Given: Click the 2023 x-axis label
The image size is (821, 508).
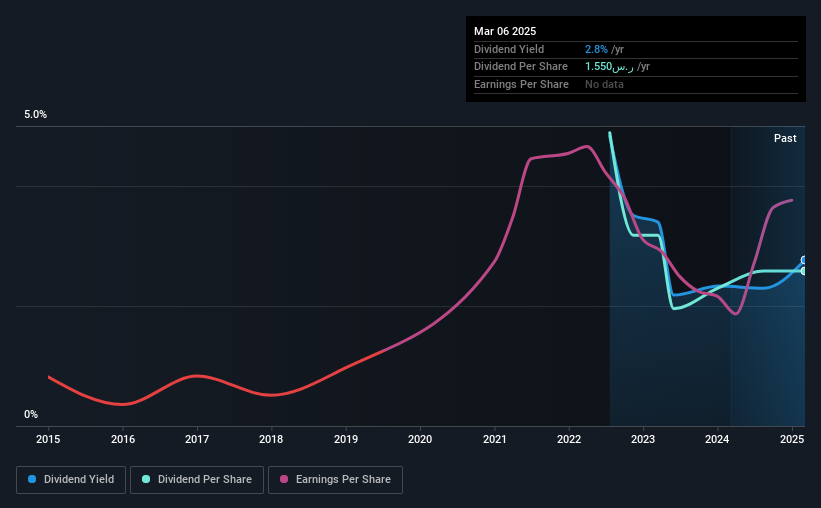Looking at the screenshot, I should pyautogui.click(x=643, y=439).
